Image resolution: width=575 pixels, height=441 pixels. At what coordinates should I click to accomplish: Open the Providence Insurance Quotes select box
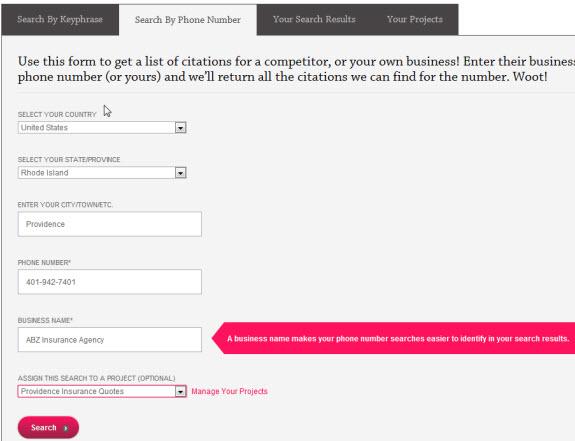pos(102,392)
